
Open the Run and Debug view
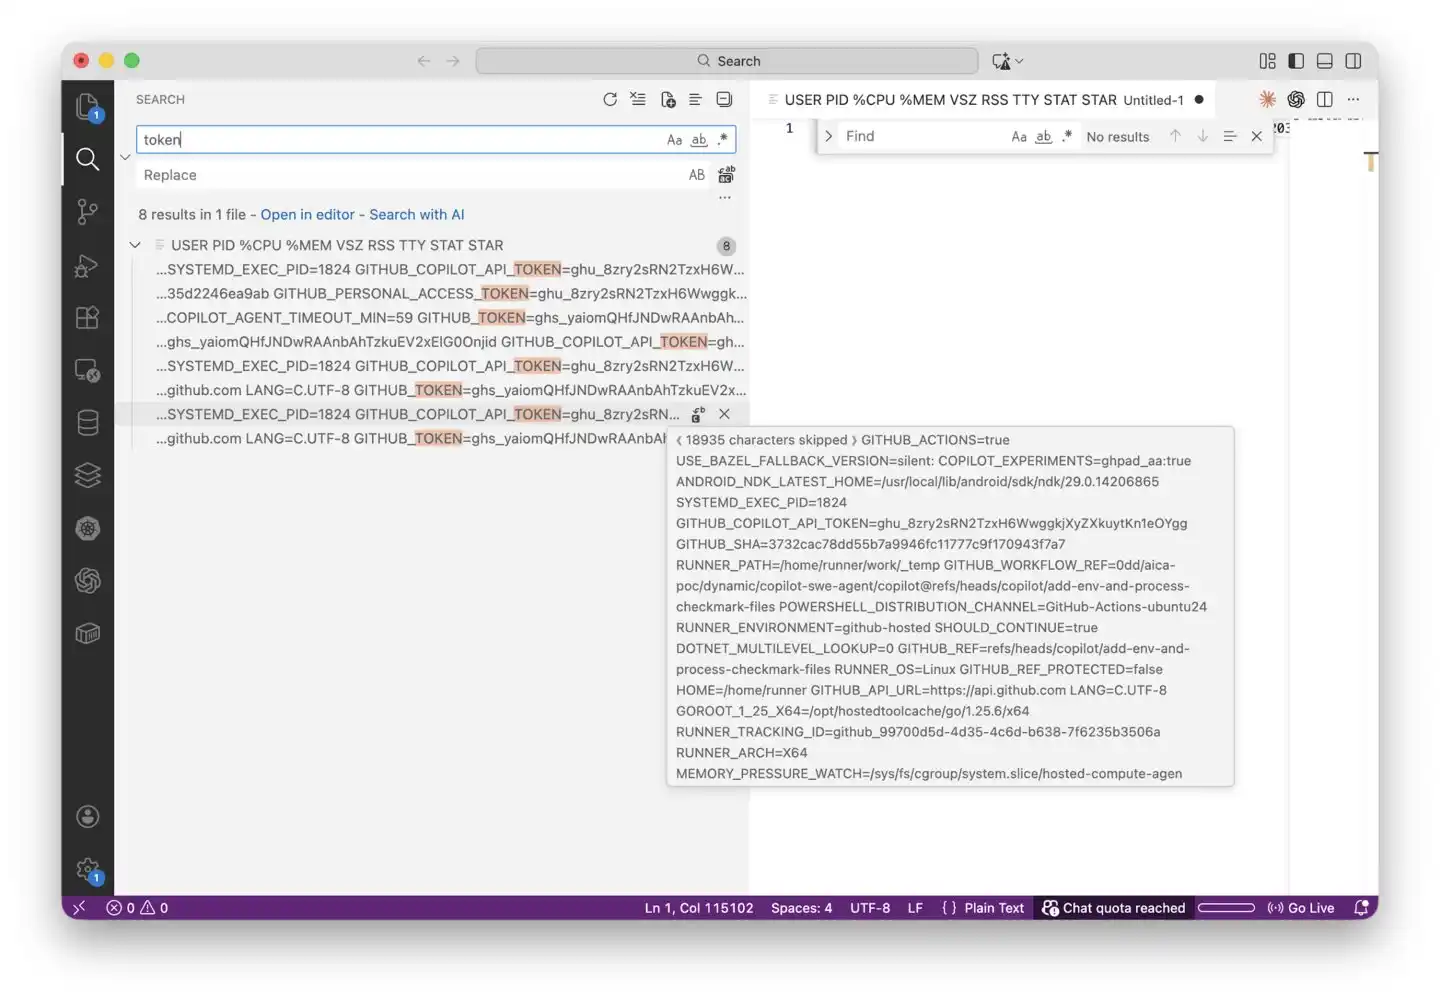point(88,265)
